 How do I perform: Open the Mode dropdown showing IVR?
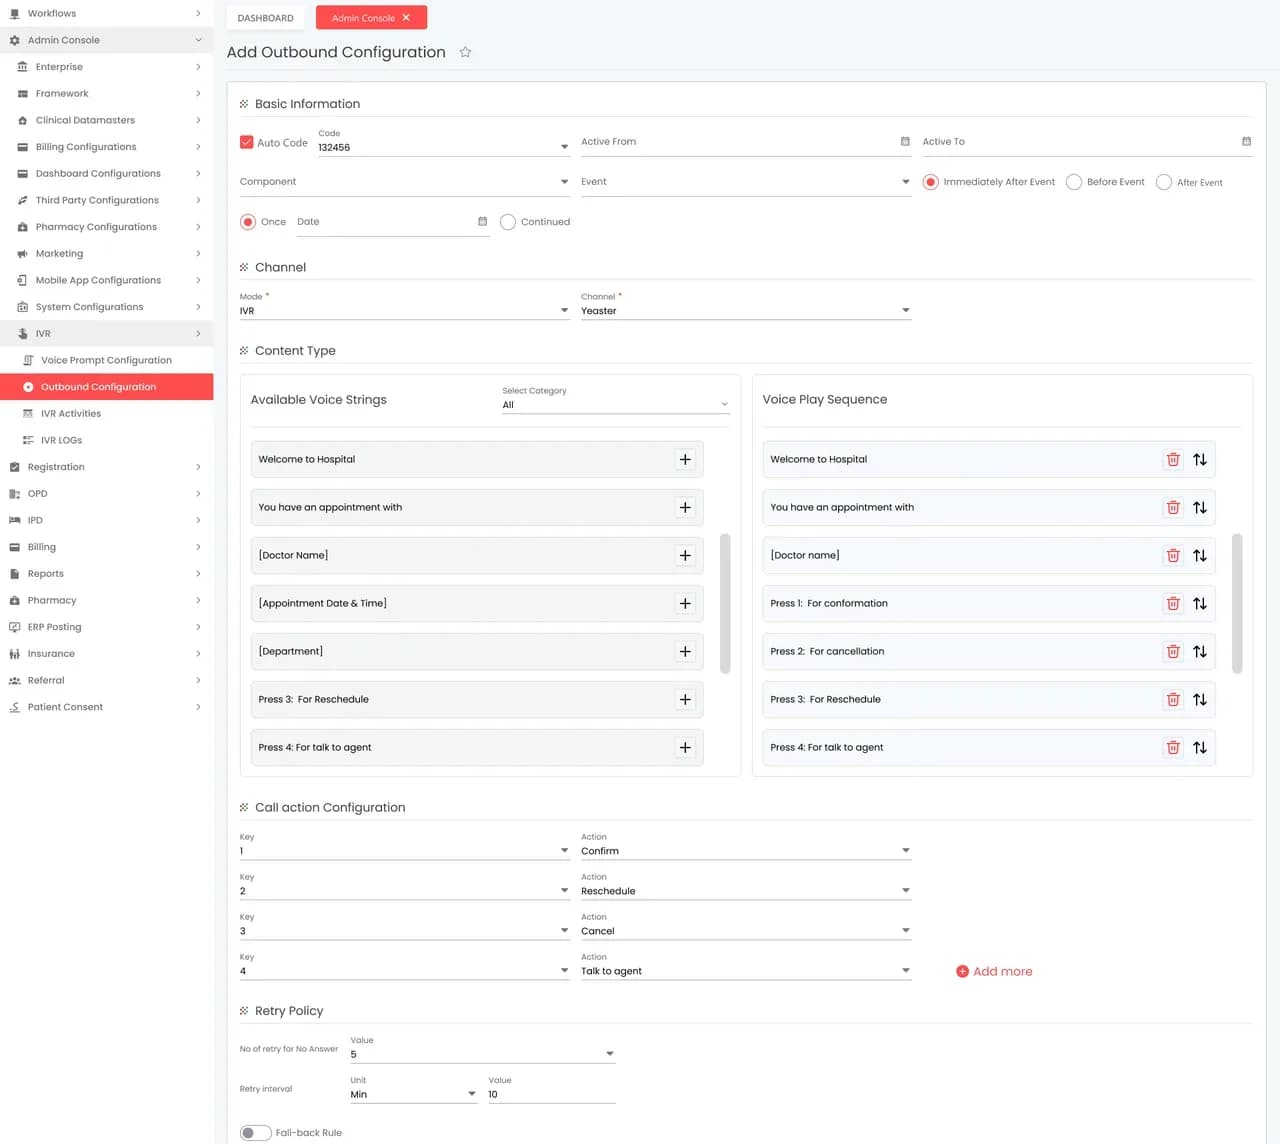coord(405,305)
